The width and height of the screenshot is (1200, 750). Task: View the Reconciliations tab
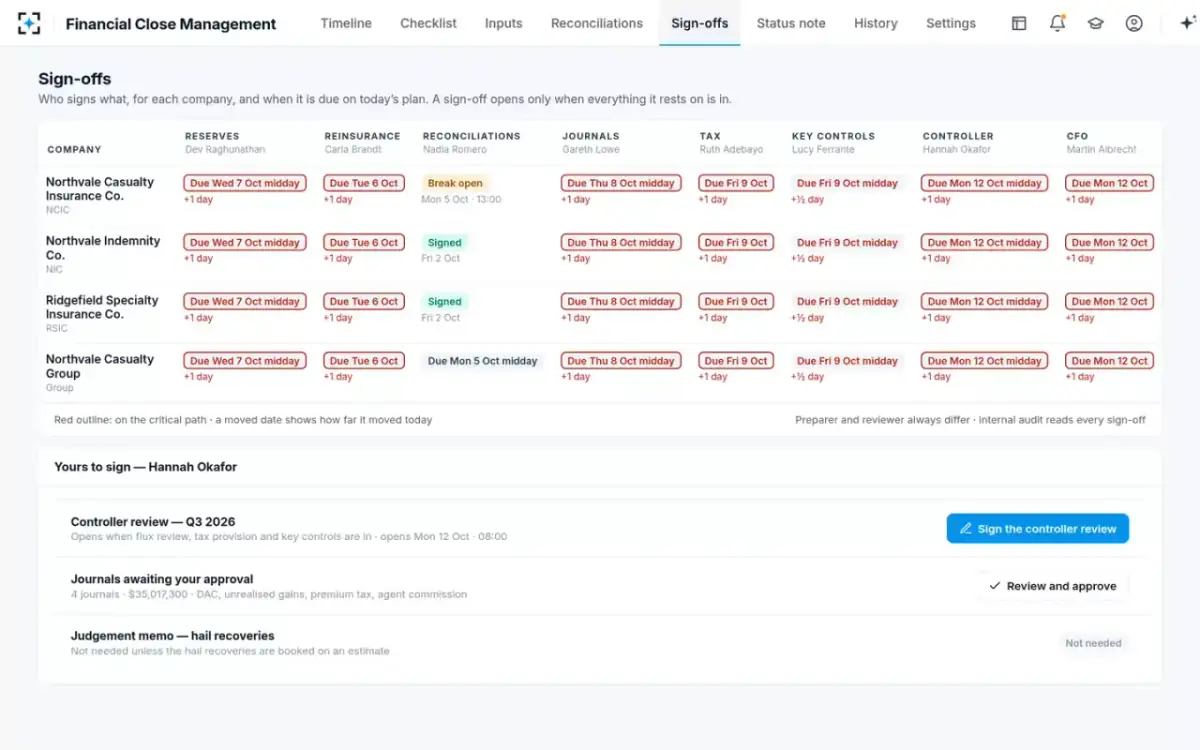[x=597, y=23]
